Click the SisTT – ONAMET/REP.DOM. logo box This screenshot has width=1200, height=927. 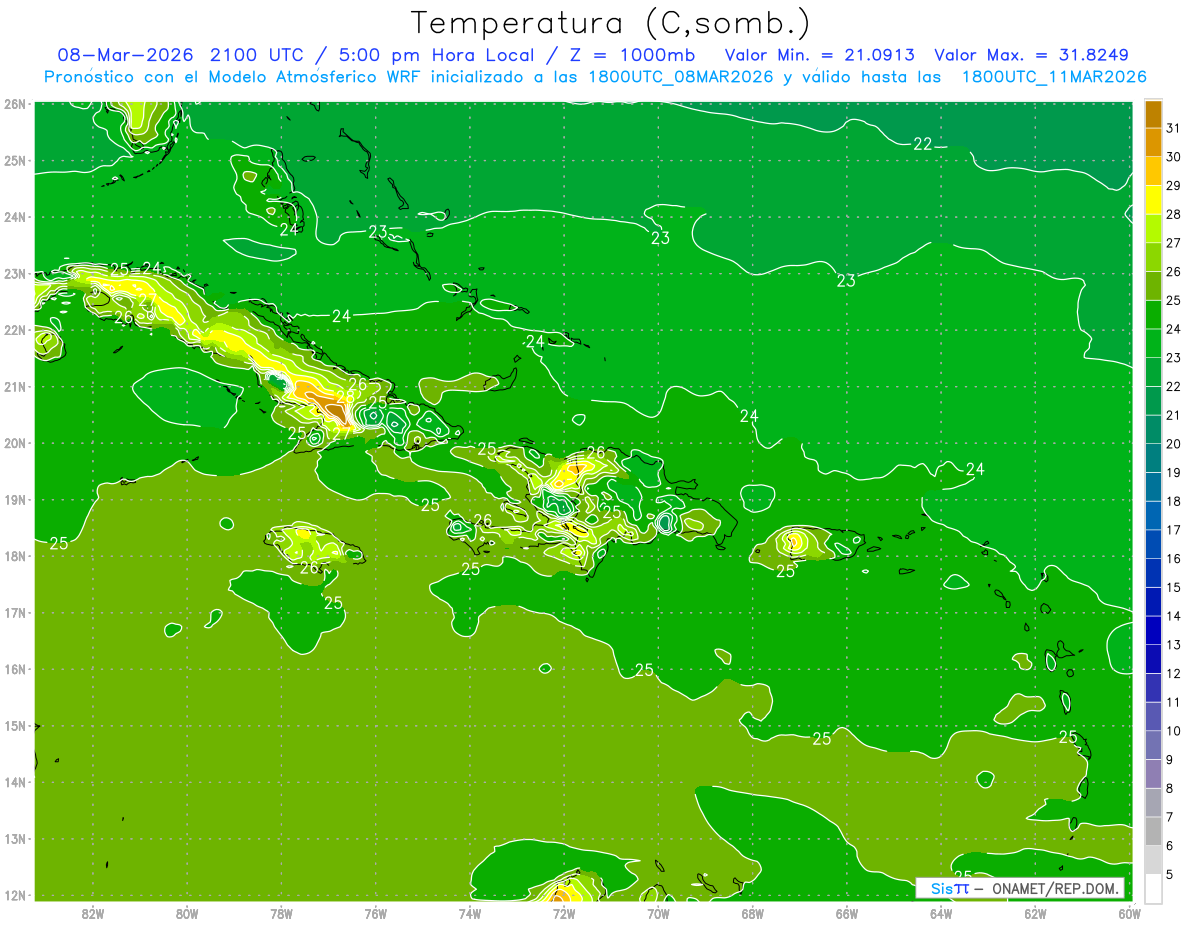click(x=1019, y=888)
